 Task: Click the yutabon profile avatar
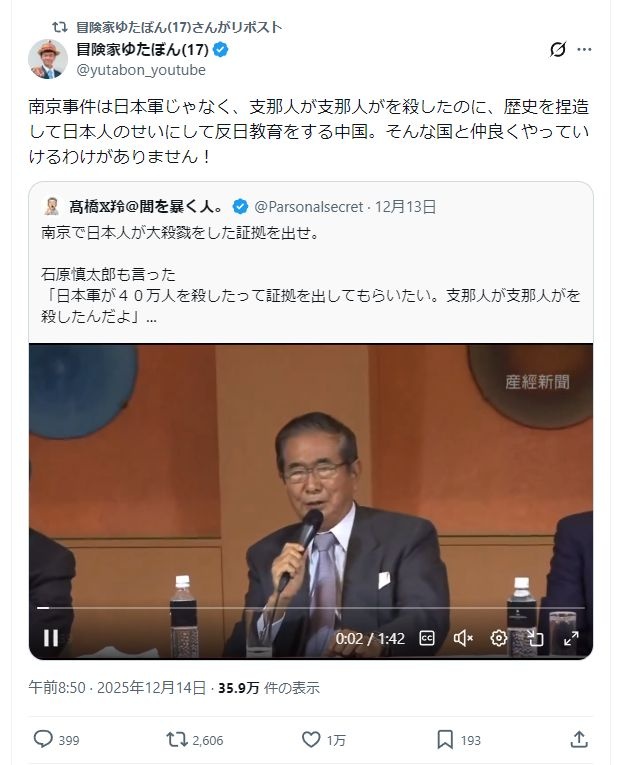pyautogui.click(x=47, y=59)
